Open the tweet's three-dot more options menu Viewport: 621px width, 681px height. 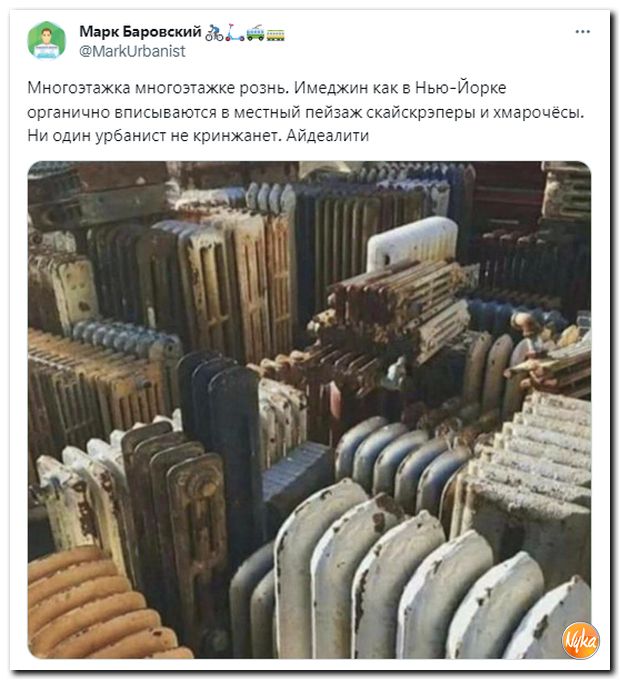pyautogui.click(x=582, y=32)
